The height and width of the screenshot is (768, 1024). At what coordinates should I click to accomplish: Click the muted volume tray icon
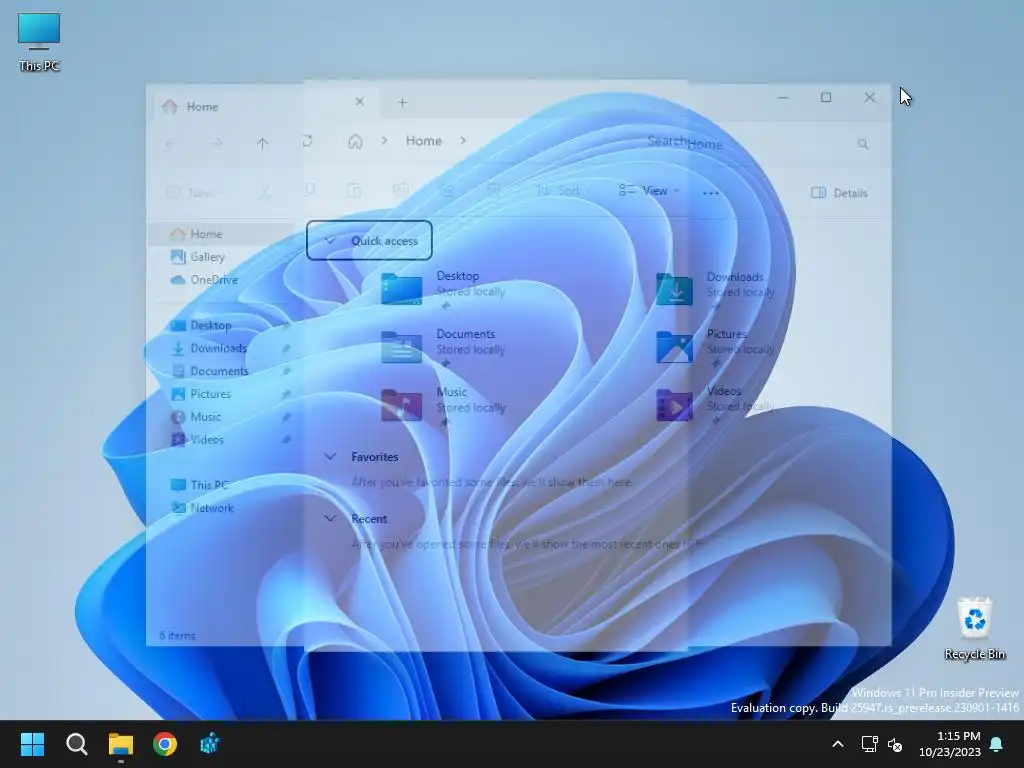895,744
